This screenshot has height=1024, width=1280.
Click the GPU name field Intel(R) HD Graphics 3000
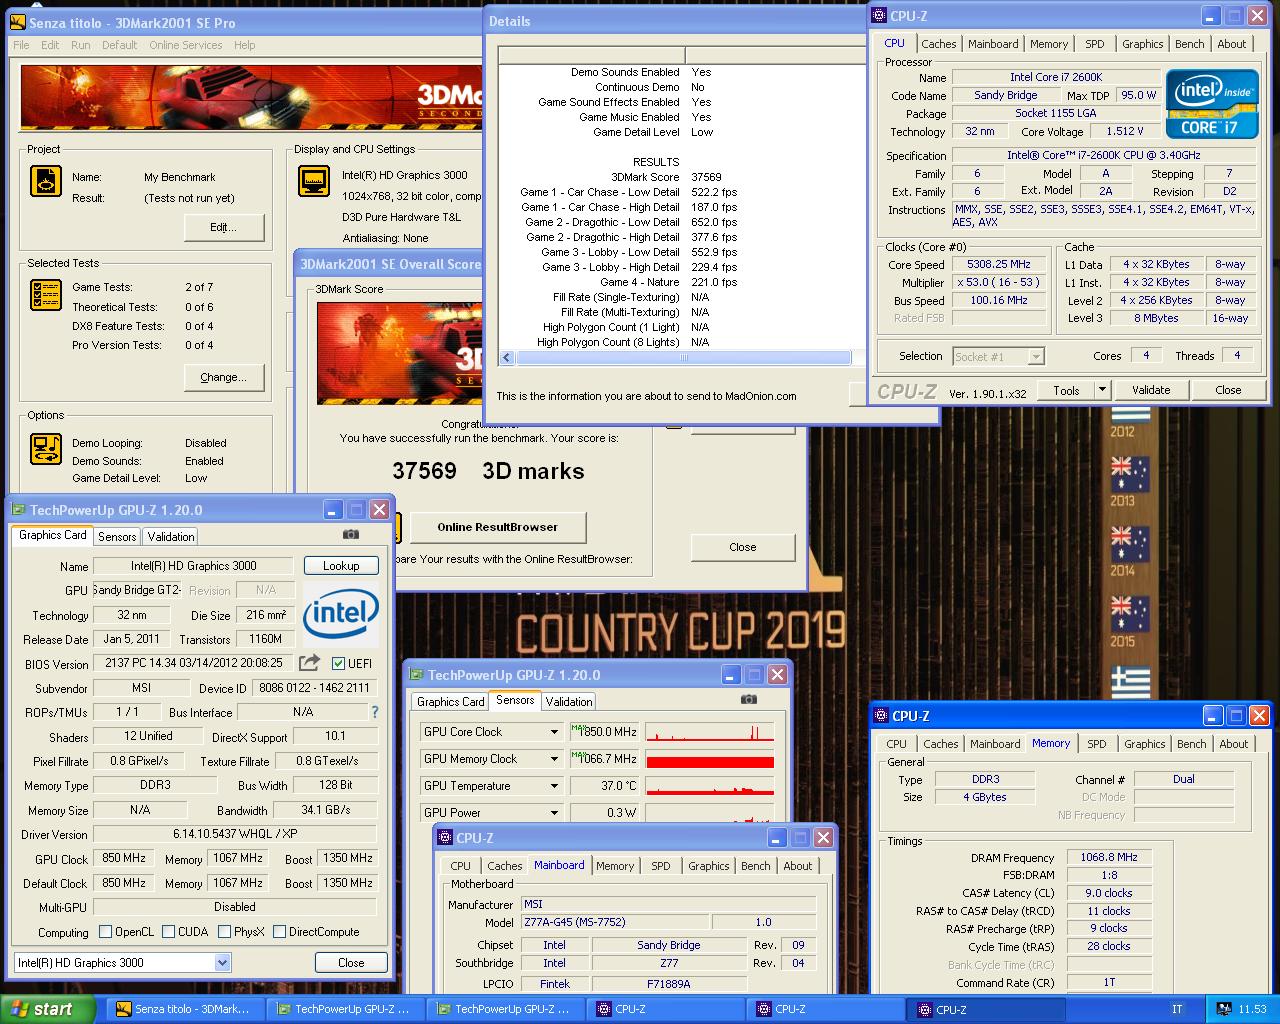(193, 565)
